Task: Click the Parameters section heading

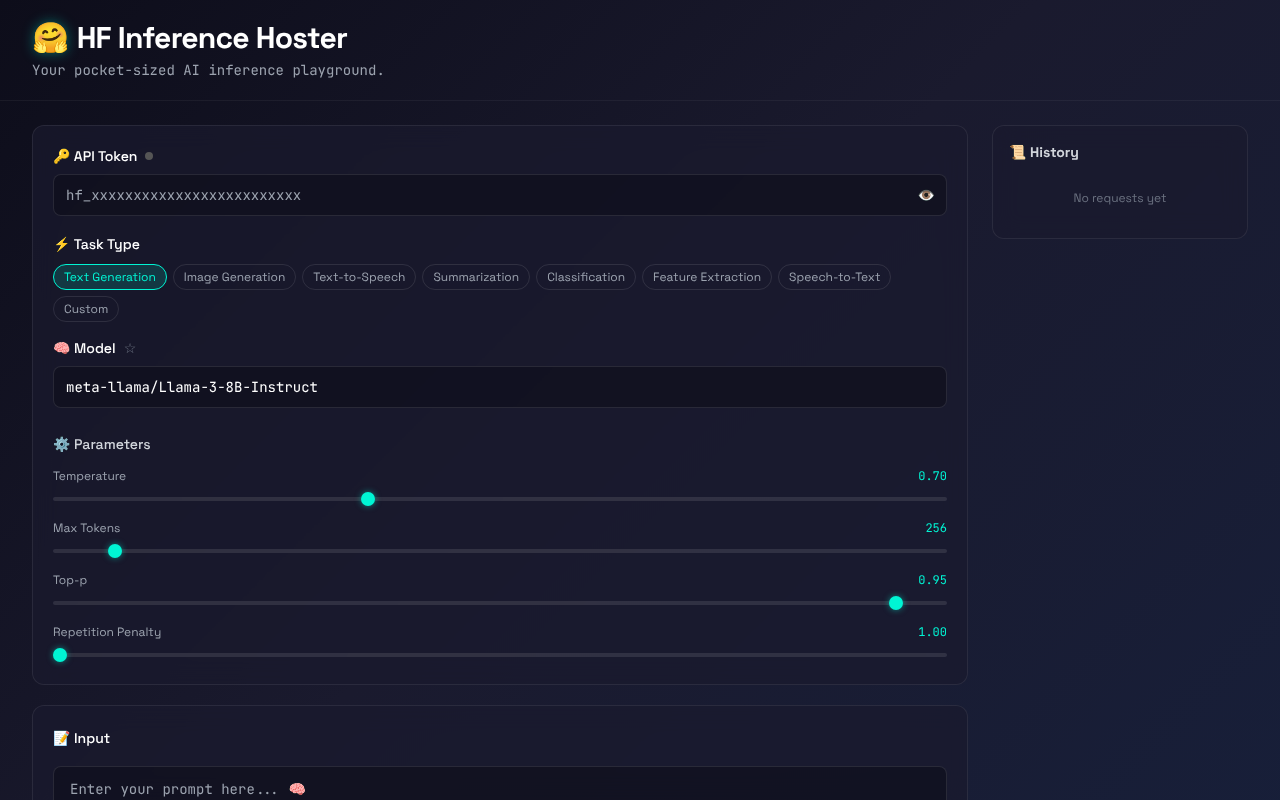Action: [x=102, y=444]
